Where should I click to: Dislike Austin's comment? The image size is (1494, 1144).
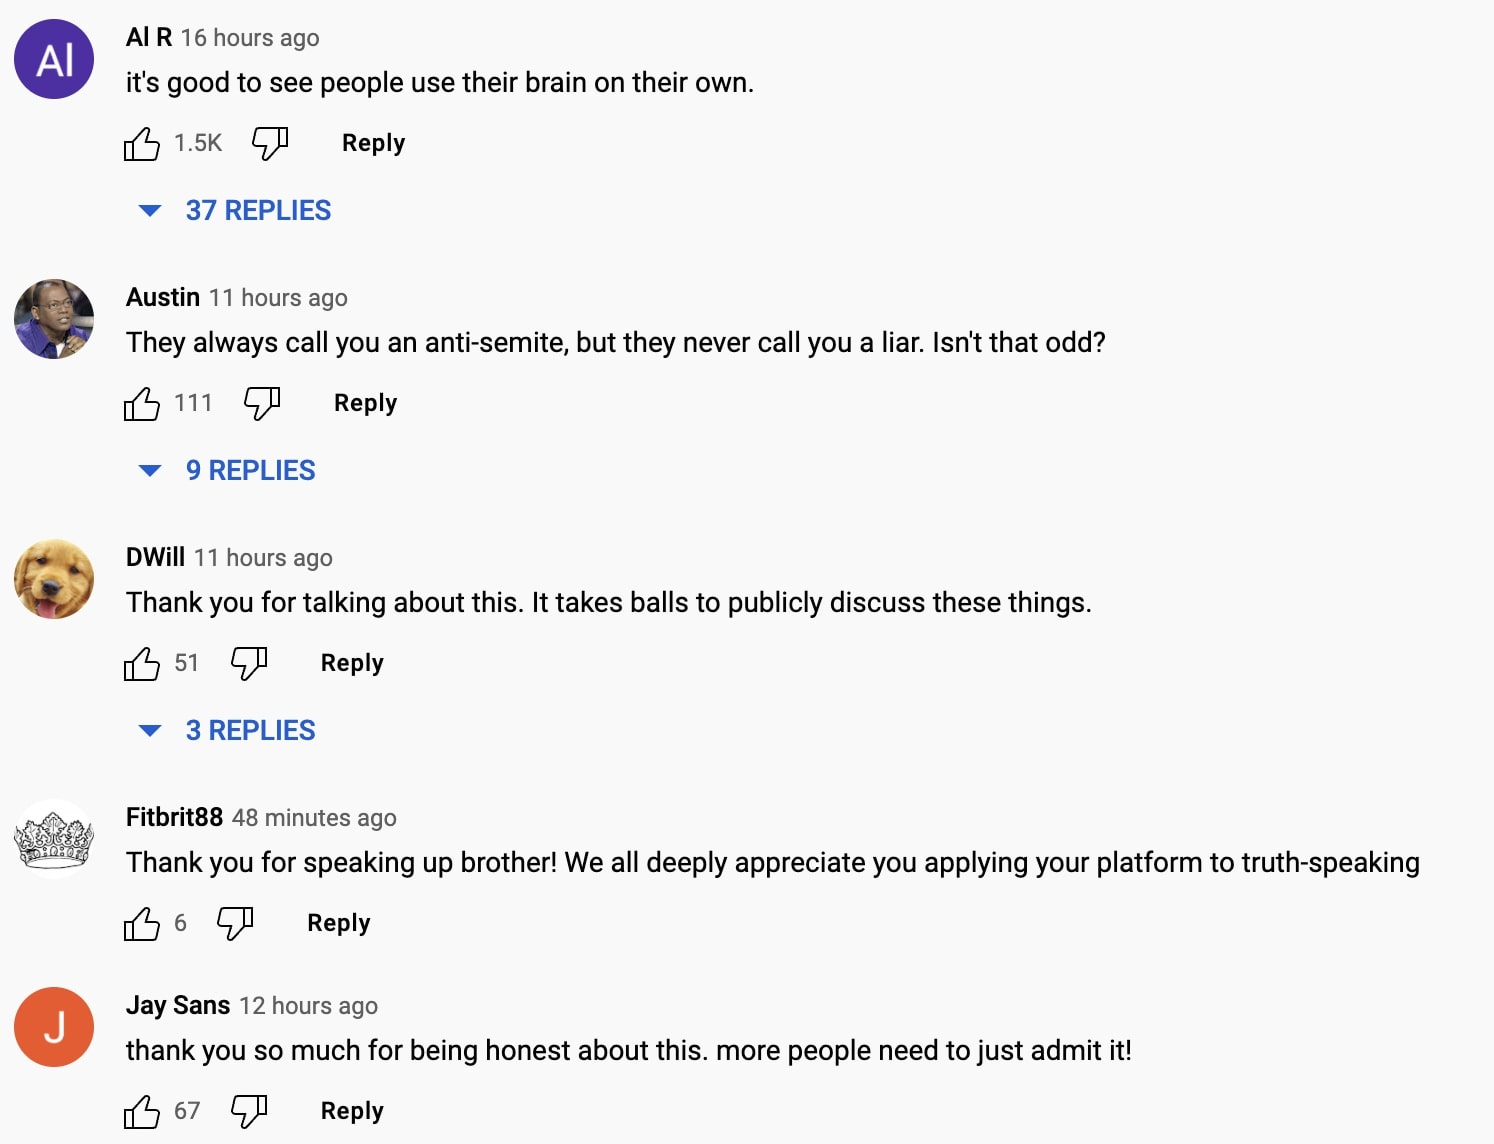(x=262, y=404)
